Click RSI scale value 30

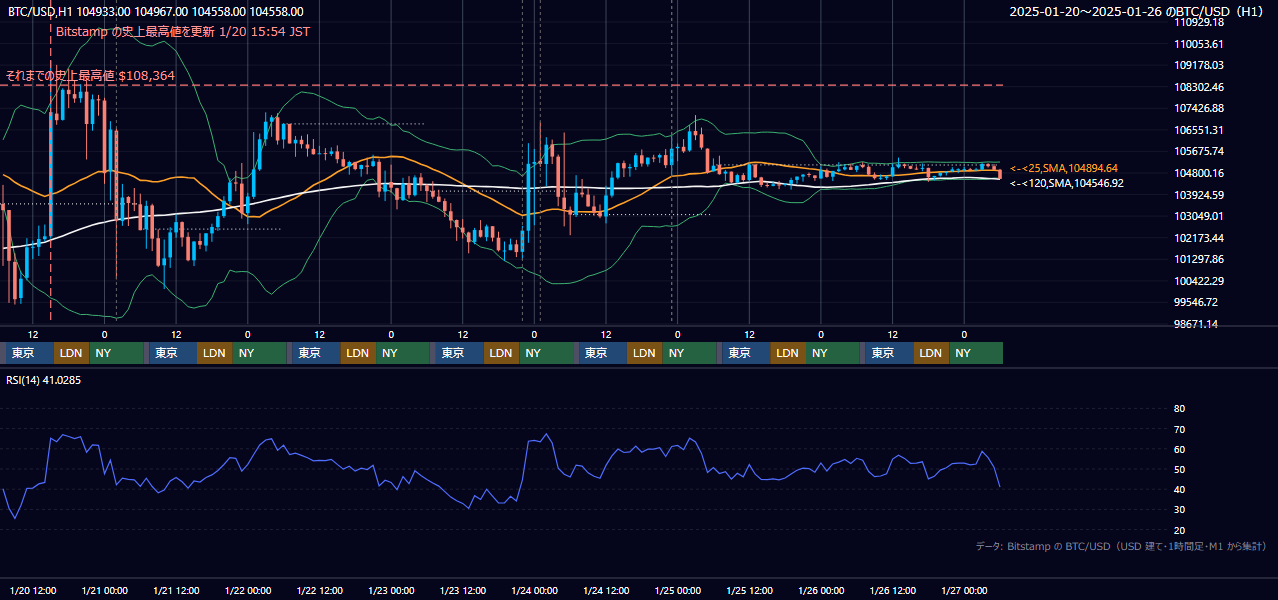(x=1179, y=510)
